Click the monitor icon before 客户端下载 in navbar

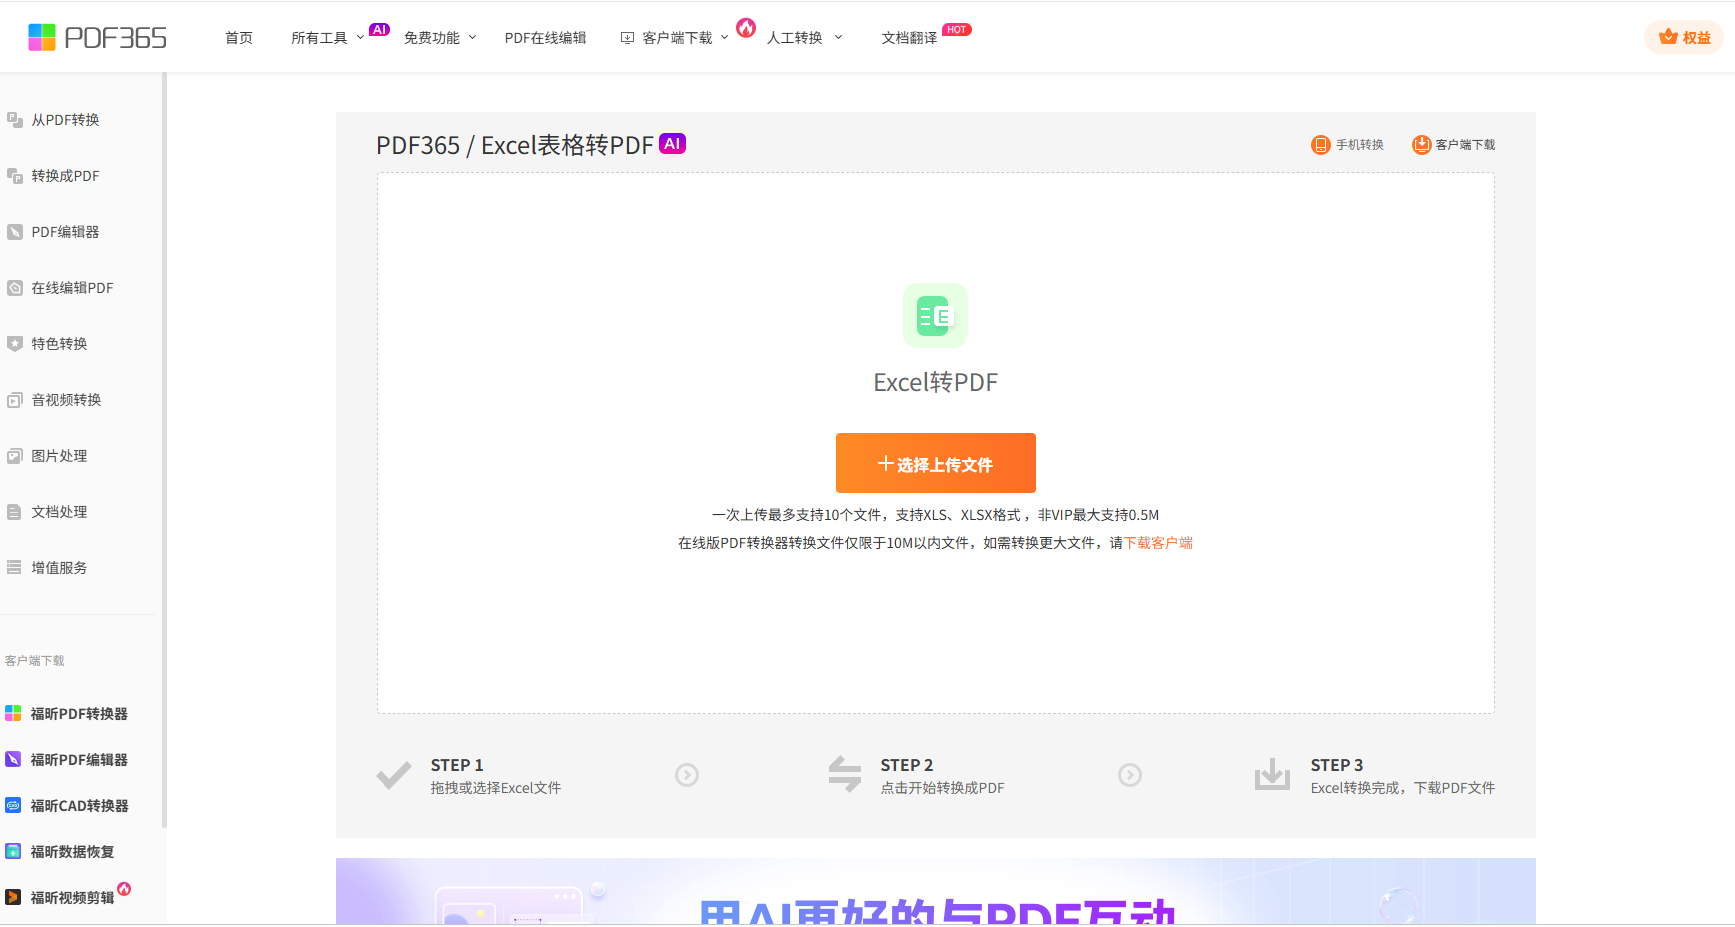(628, 38)
